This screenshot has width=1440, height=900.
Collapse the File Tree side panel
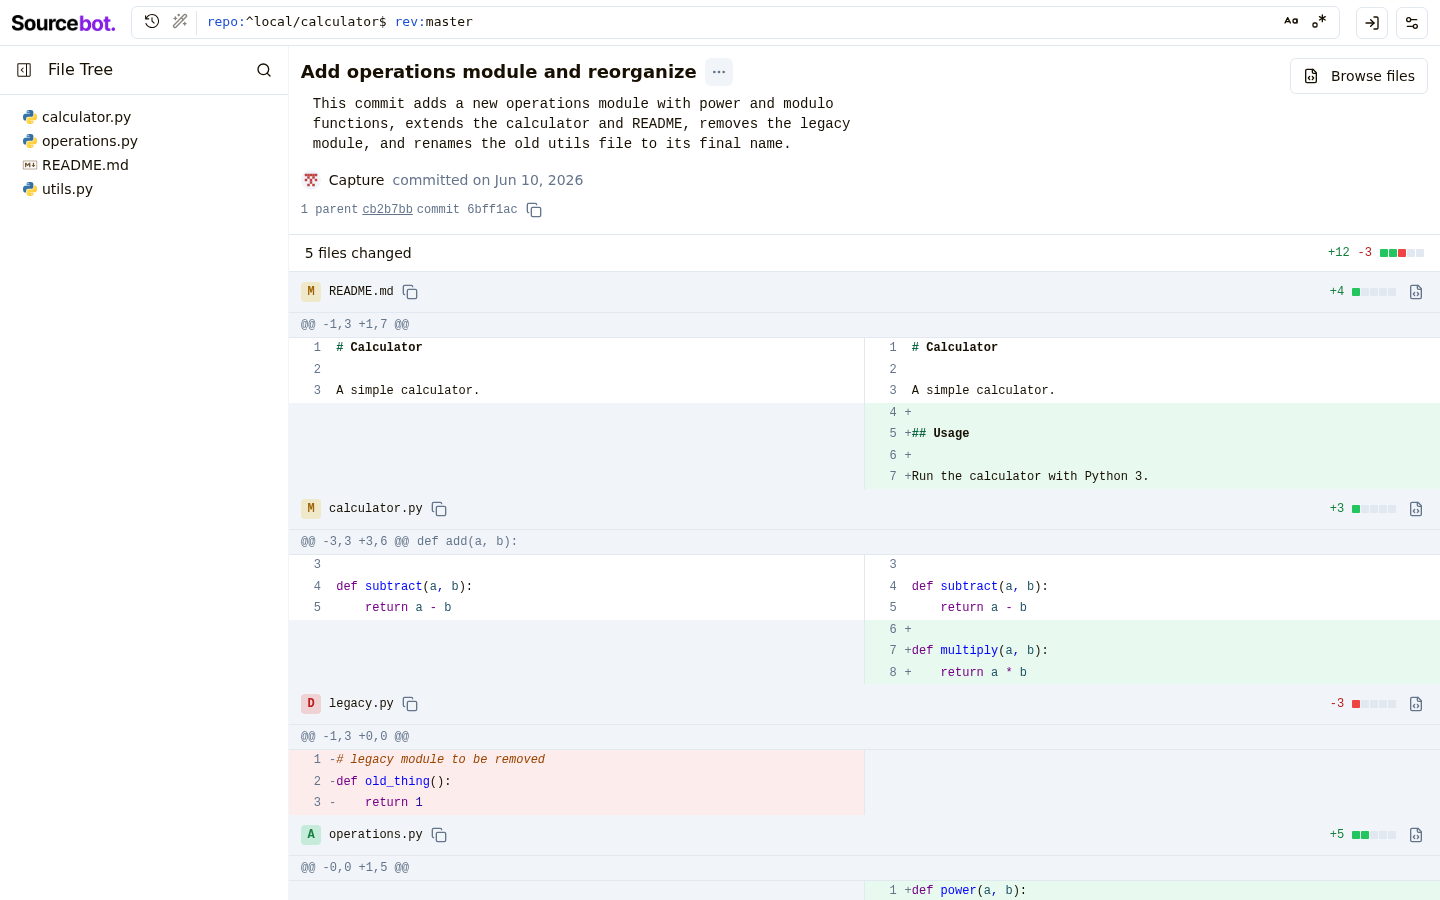24,70
